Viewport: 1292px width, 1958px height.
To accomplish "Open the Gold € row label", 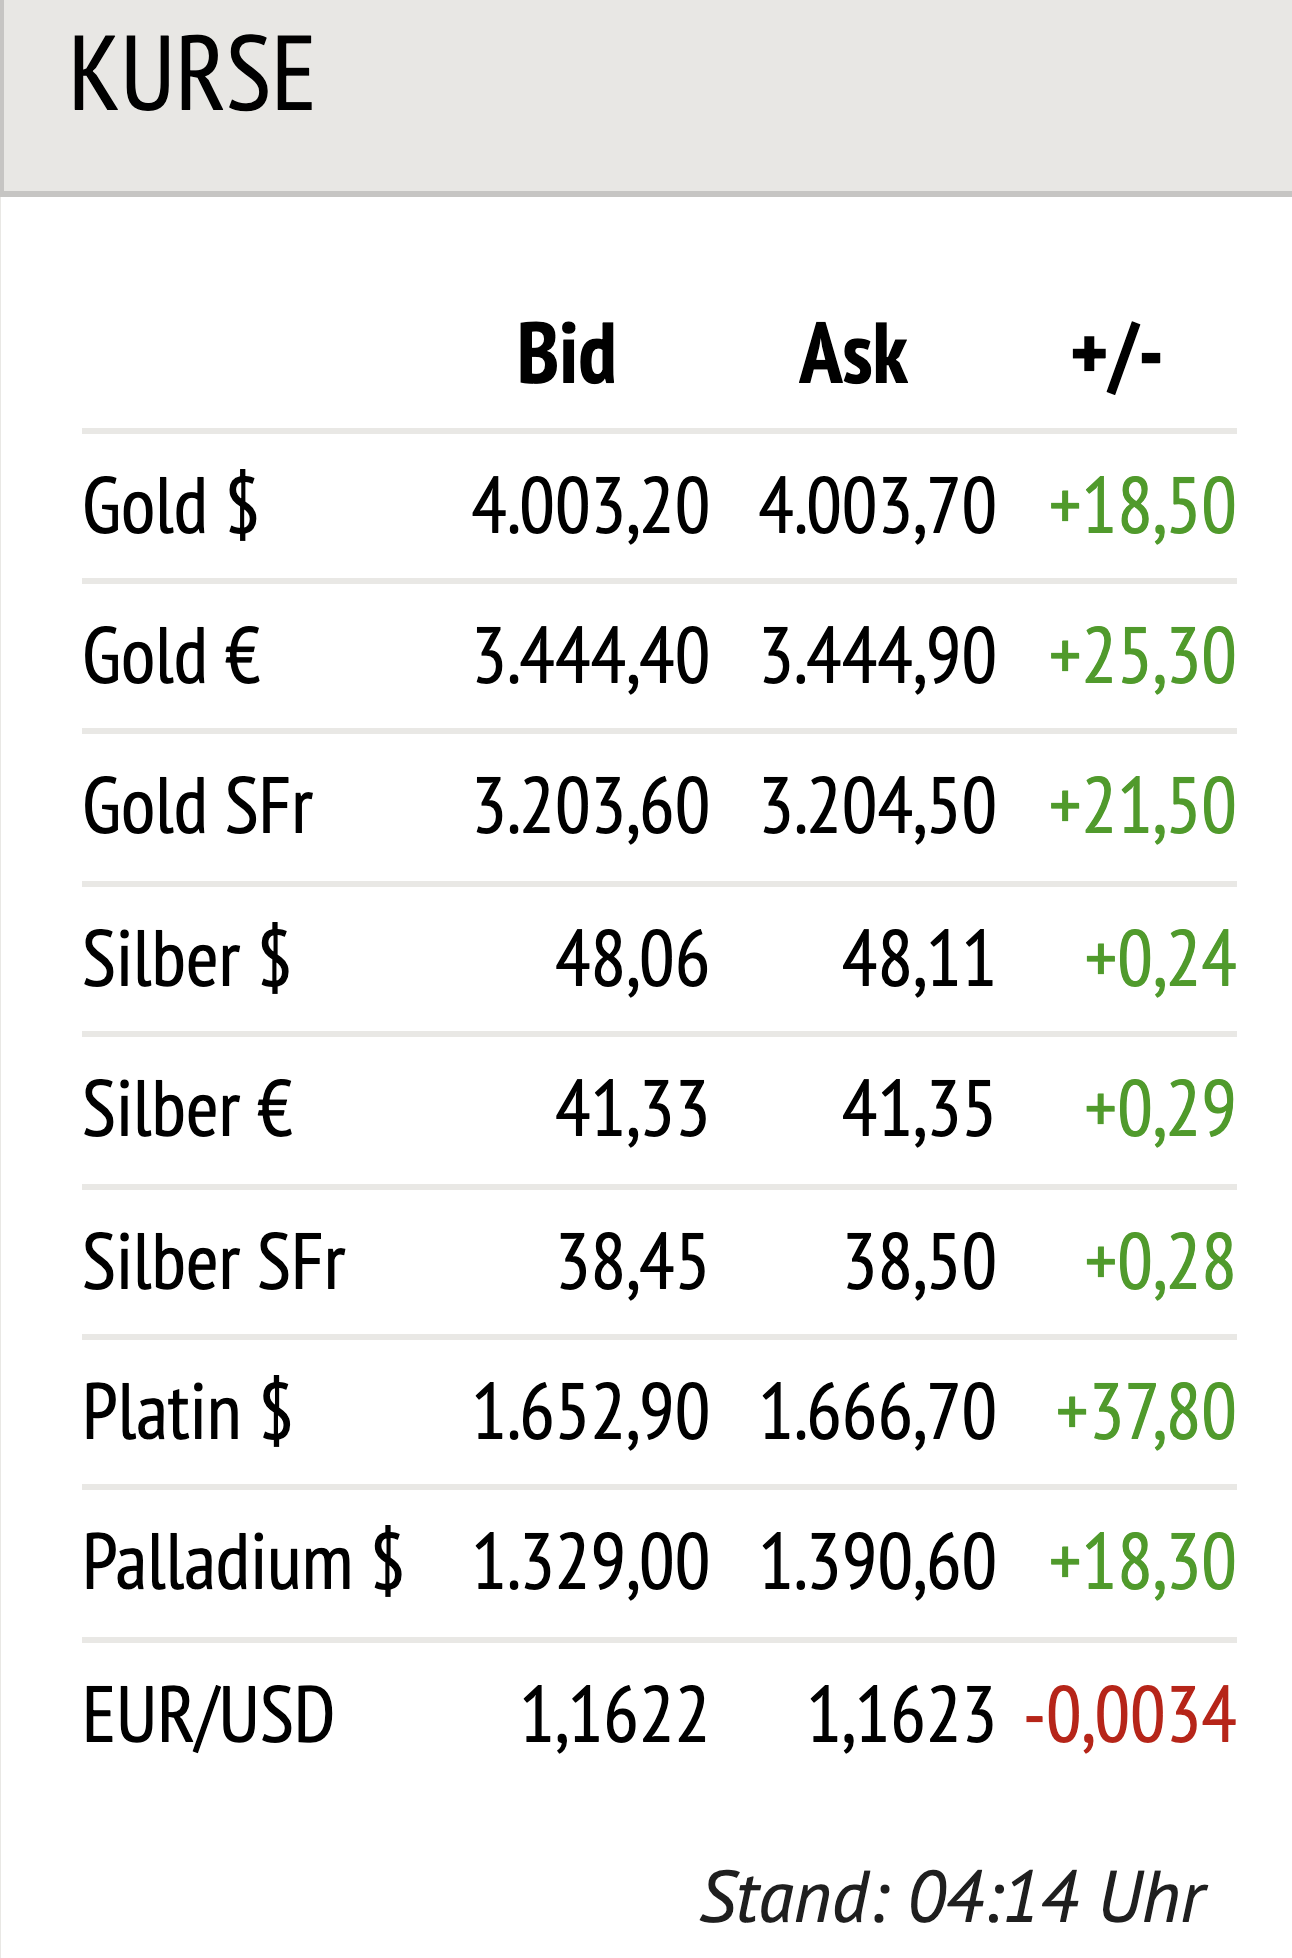I will coord(172,657).
